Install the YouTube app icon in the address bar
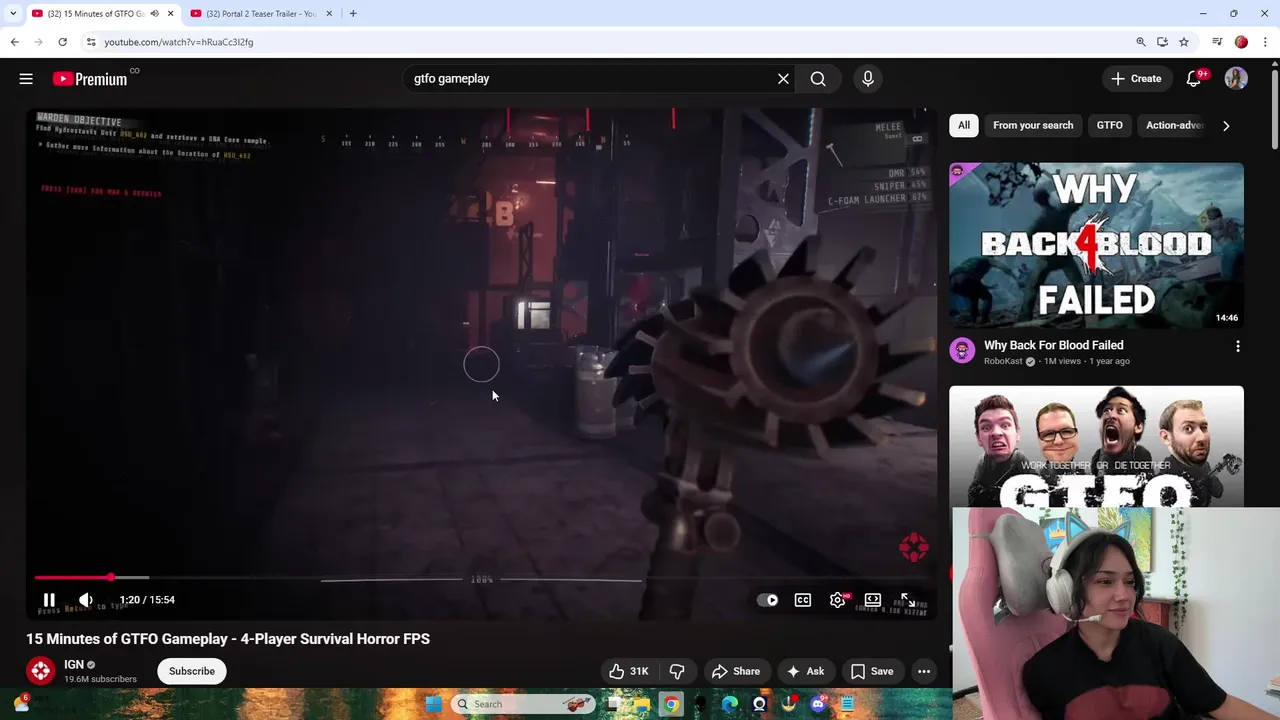1280x720 pixels. [x=1162, y=42]
